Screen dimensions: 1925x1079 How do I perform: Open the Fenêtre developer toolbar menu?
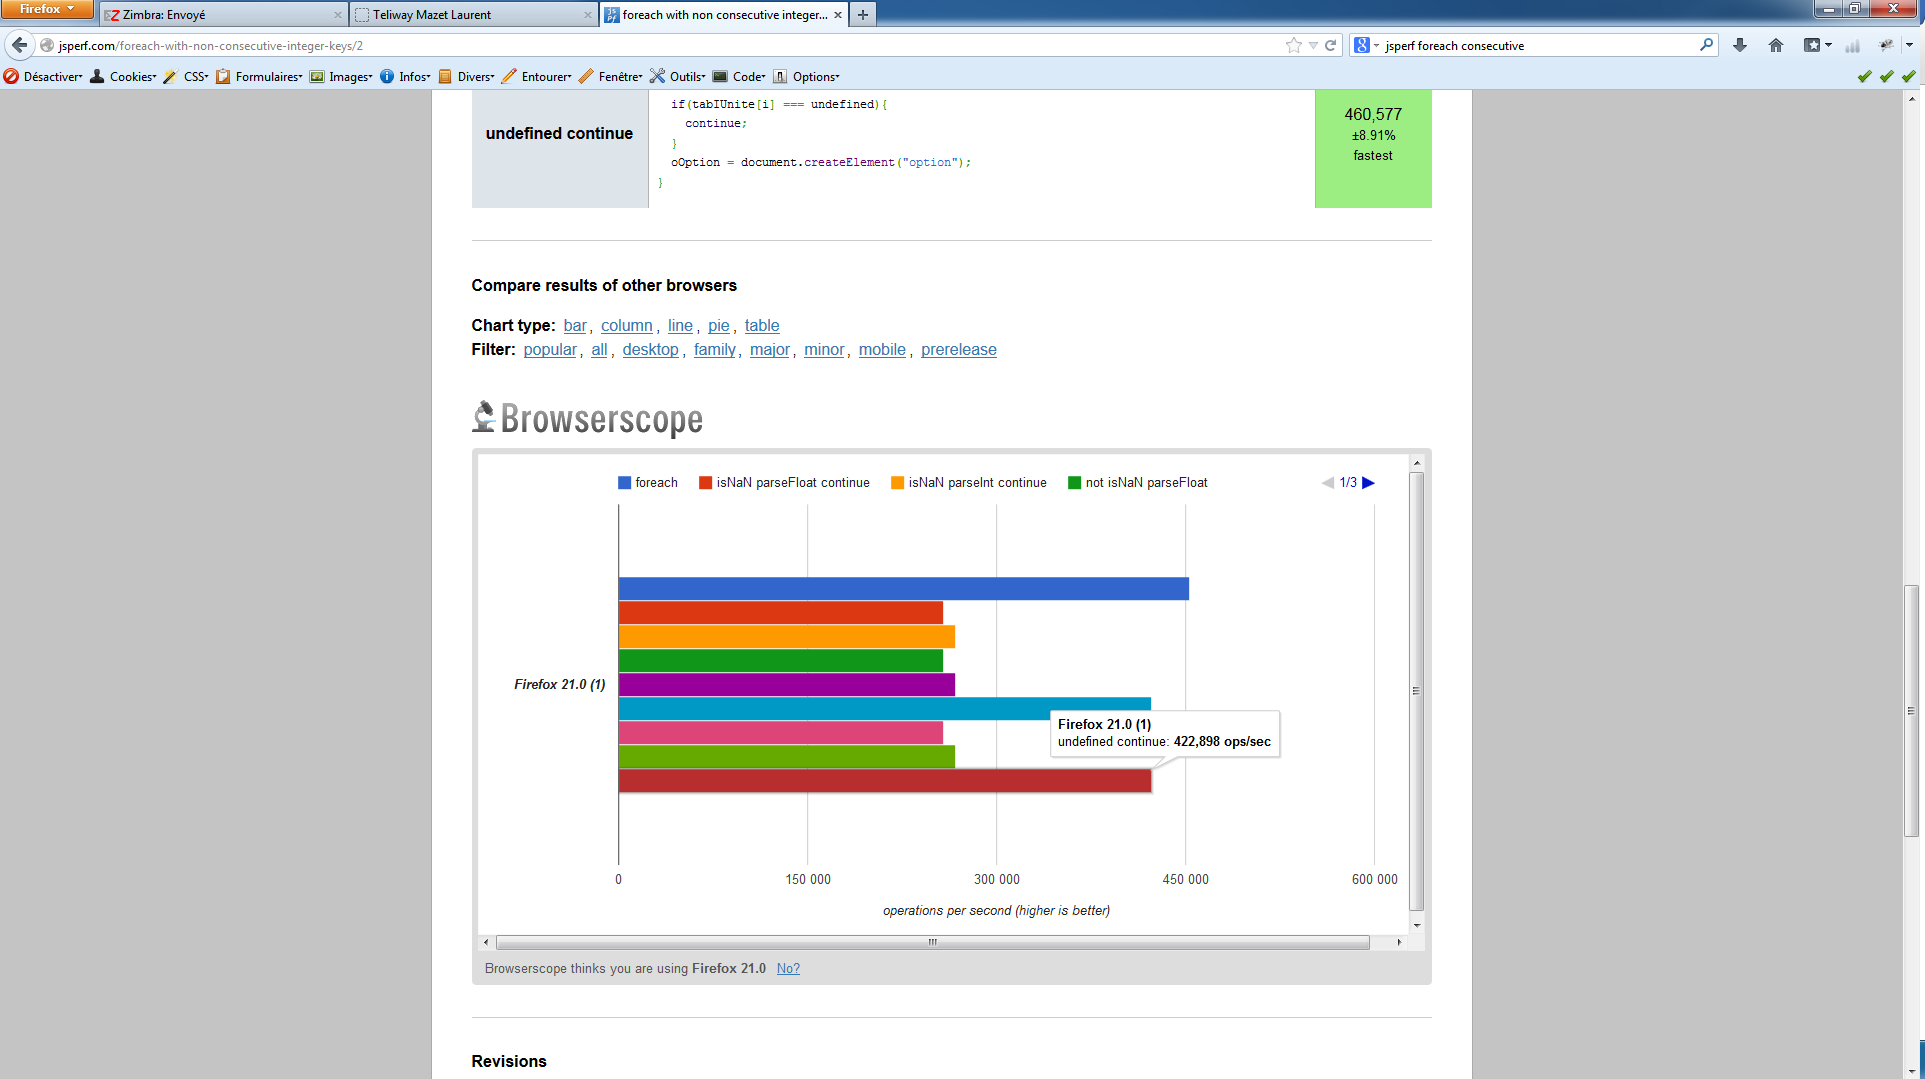click(611, 76)
